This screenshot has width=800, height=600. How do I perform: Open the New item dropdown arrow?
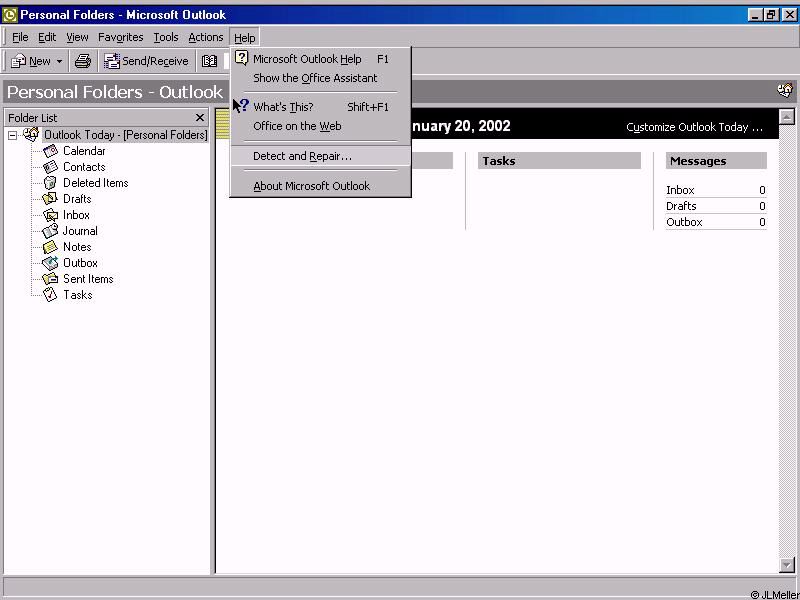[x=59, y=61]
